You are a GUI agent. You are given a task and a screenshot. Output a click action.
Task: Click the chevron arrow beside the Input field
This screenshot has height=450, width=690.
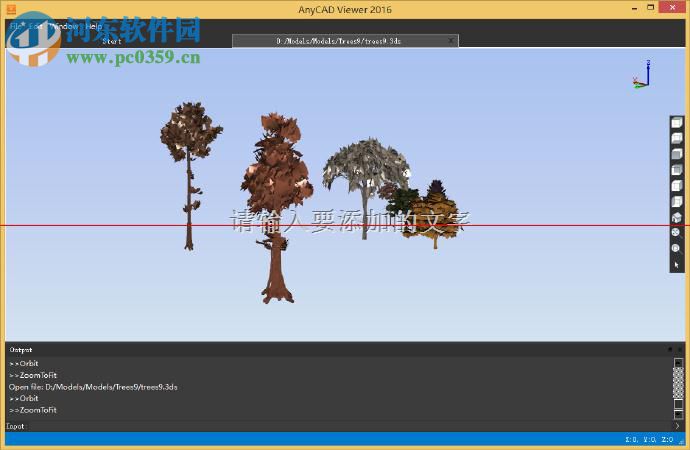click(678, 426)
